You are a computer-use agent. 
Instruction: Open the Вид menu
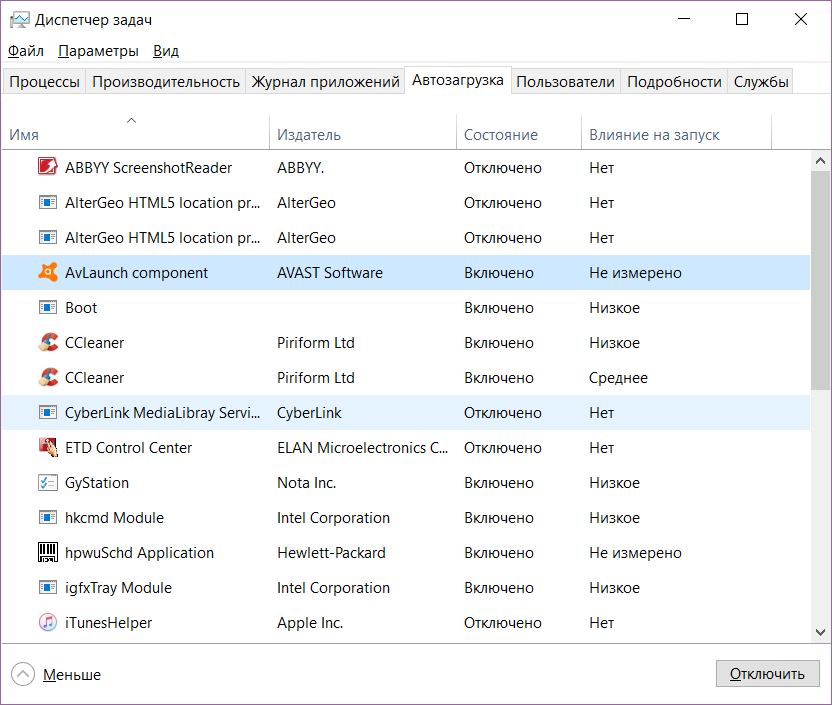pos(166,51)
